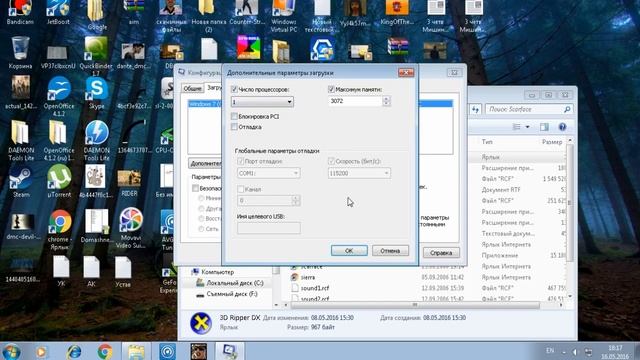Click the Explorer vertical scrollbar thumb
Screen dimensions: 640x360
click(570, 203)
